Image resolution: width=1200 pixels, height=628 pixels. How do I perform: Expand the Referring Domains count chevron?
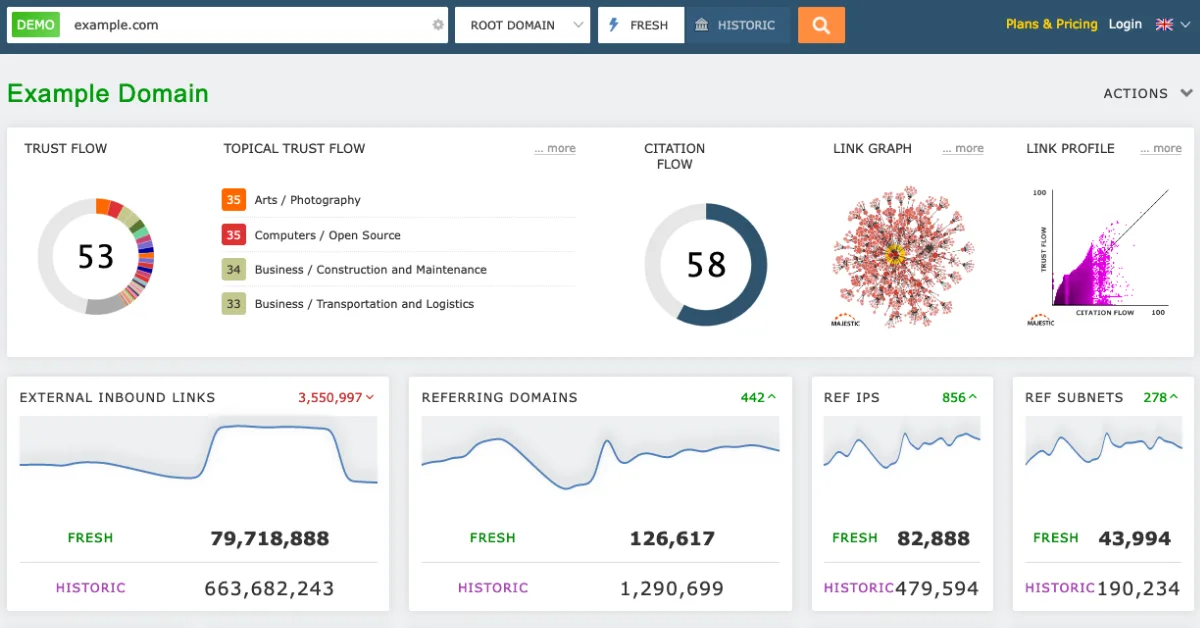tap(770, 396)
